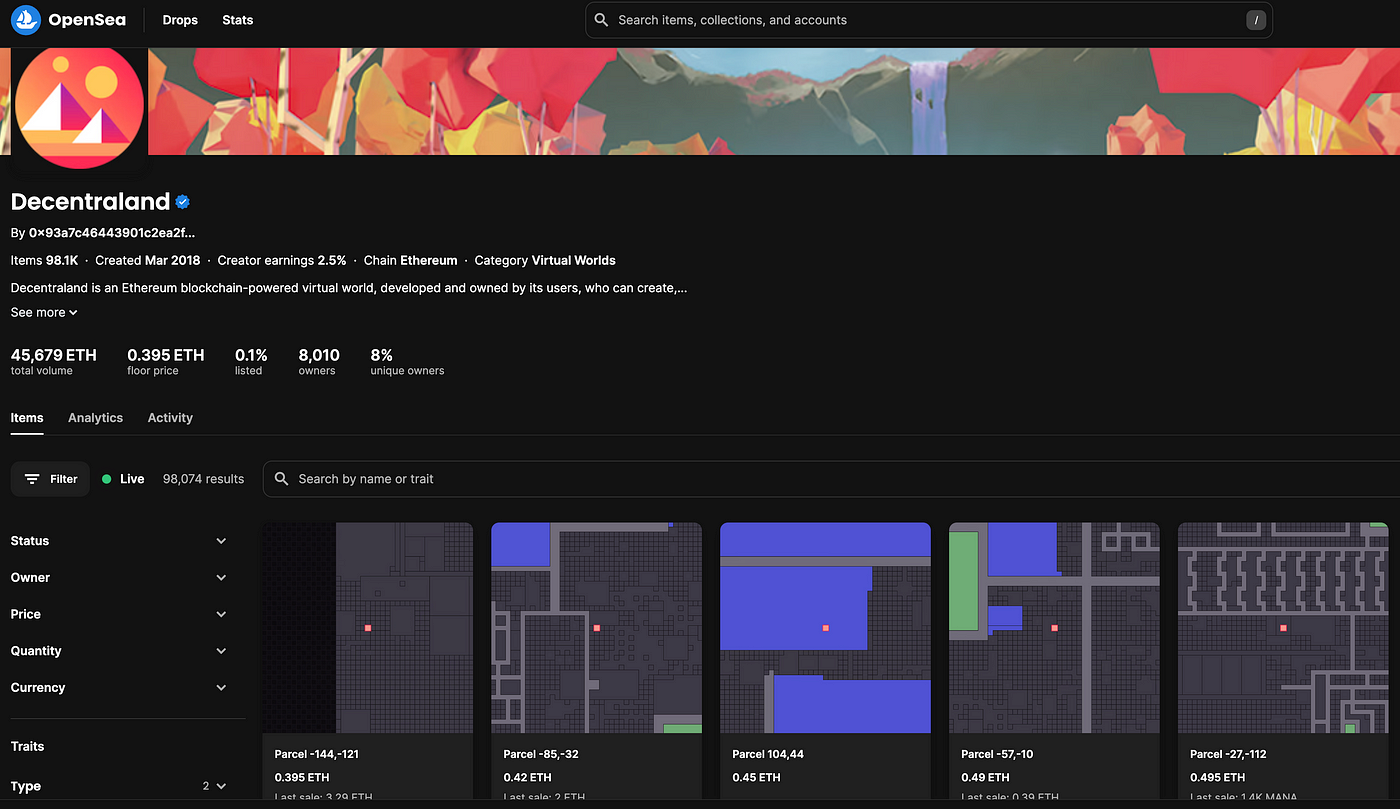Click the magnifier icon in top search bar
Screen dimensions: 1400x809
click(x=601, y=20)
